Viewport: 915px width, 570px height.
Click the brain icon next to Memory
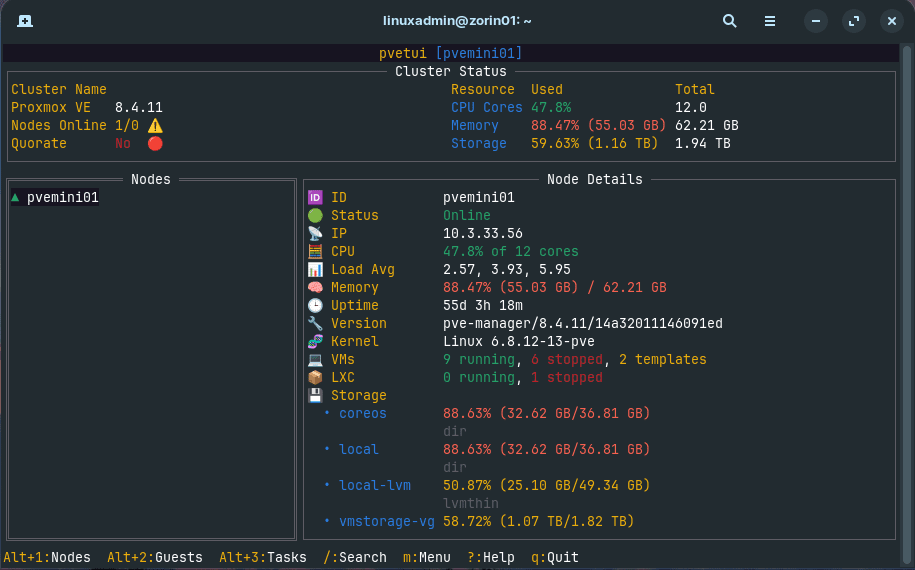click(x=315, y=288)
